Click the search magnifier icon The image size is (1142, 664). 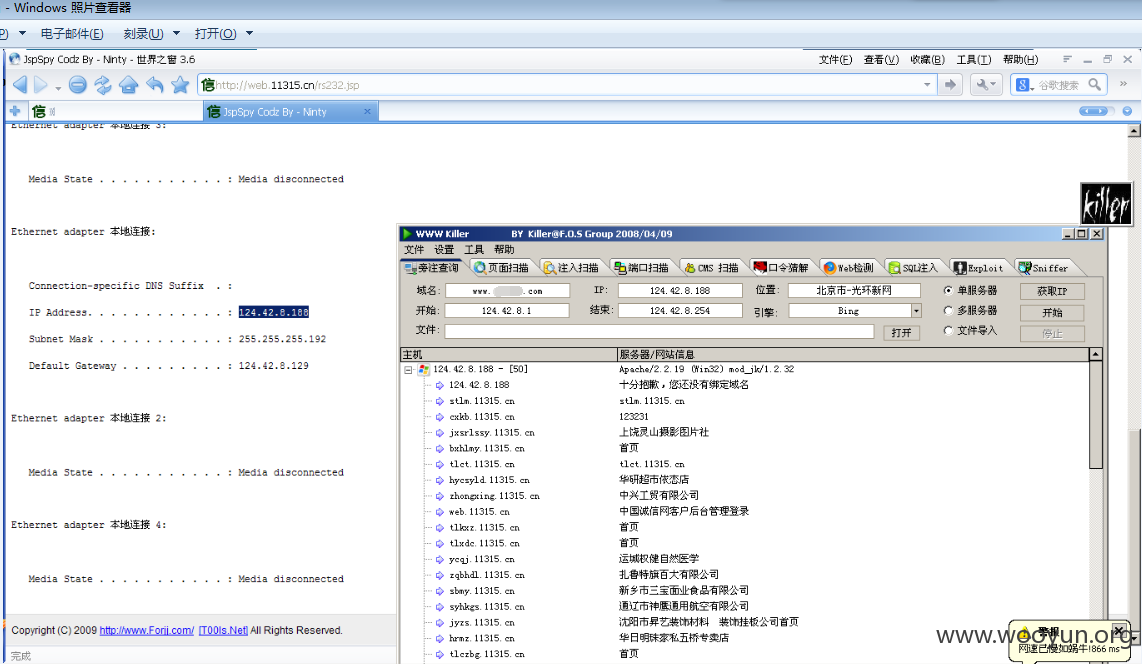coord(1095,85)
